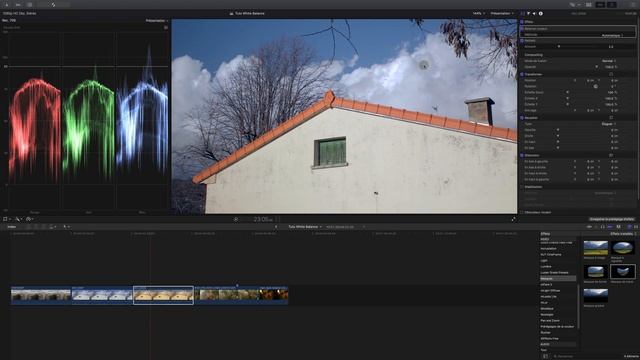
Task: Click the Rotation dial control
Action: (596, 86)
